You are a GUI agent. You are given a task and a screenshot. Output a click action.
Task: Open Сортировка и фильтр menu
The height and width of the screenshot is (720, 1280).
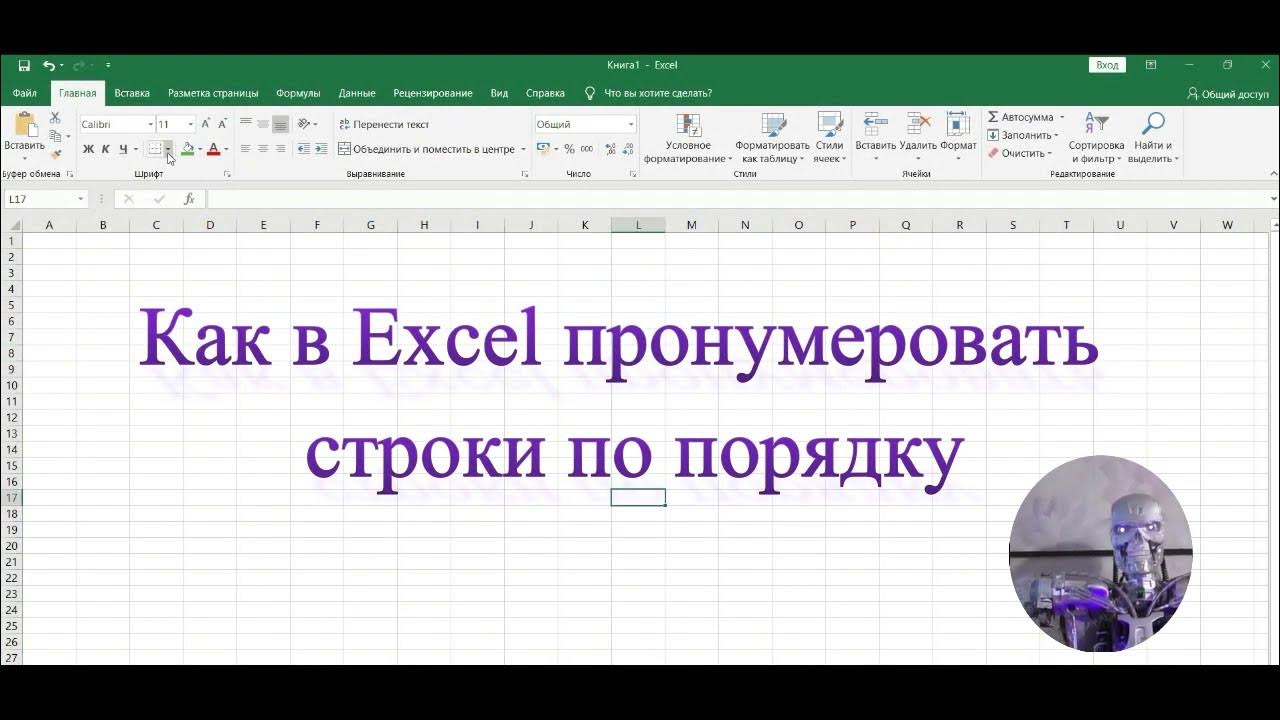pos(1096,138)
